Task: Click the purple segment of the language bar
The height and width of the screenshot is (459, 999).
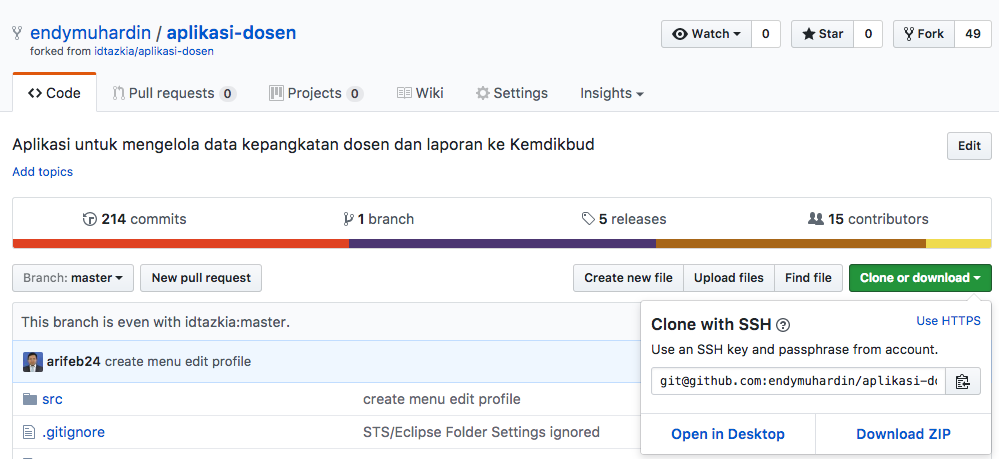Action: 503,244
